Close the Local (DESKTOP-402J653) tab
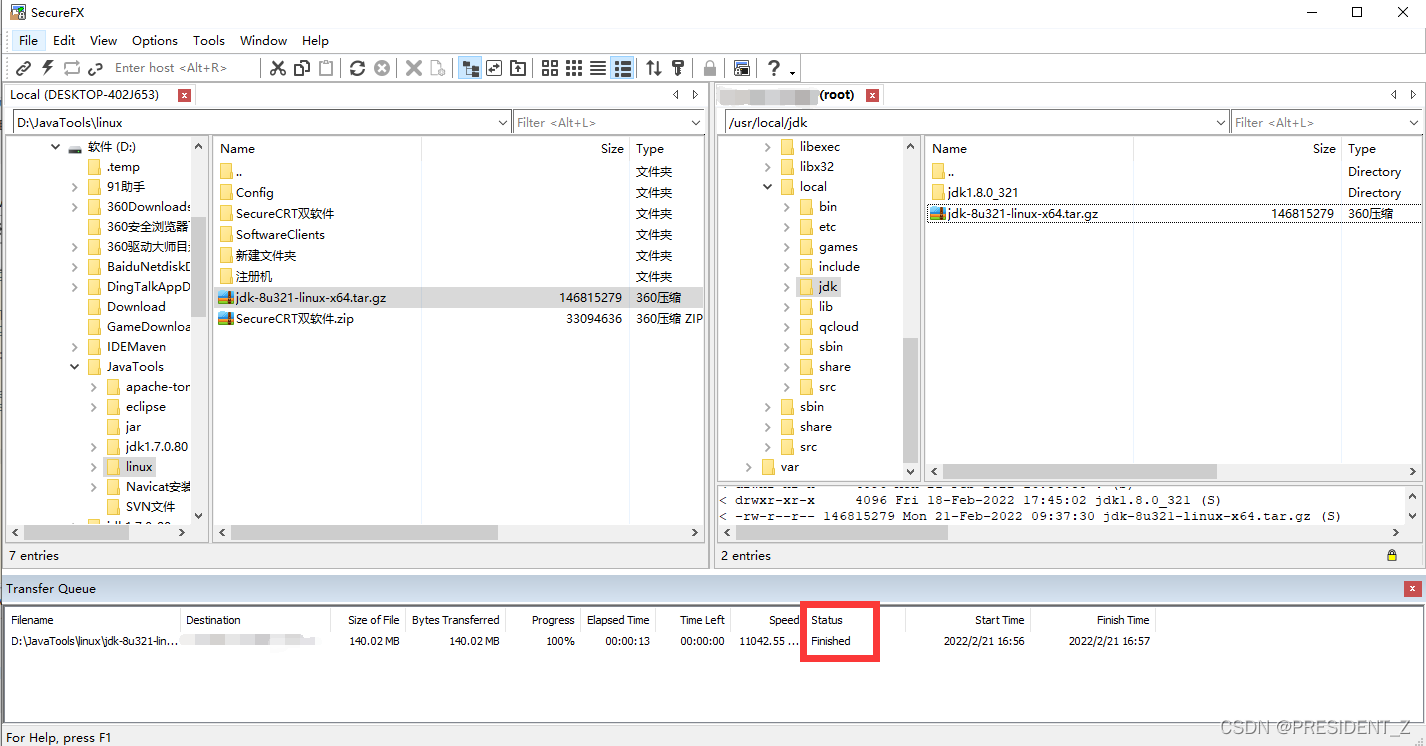The image size is (1426, 746). pyautogui.click(x=184, y=95)
